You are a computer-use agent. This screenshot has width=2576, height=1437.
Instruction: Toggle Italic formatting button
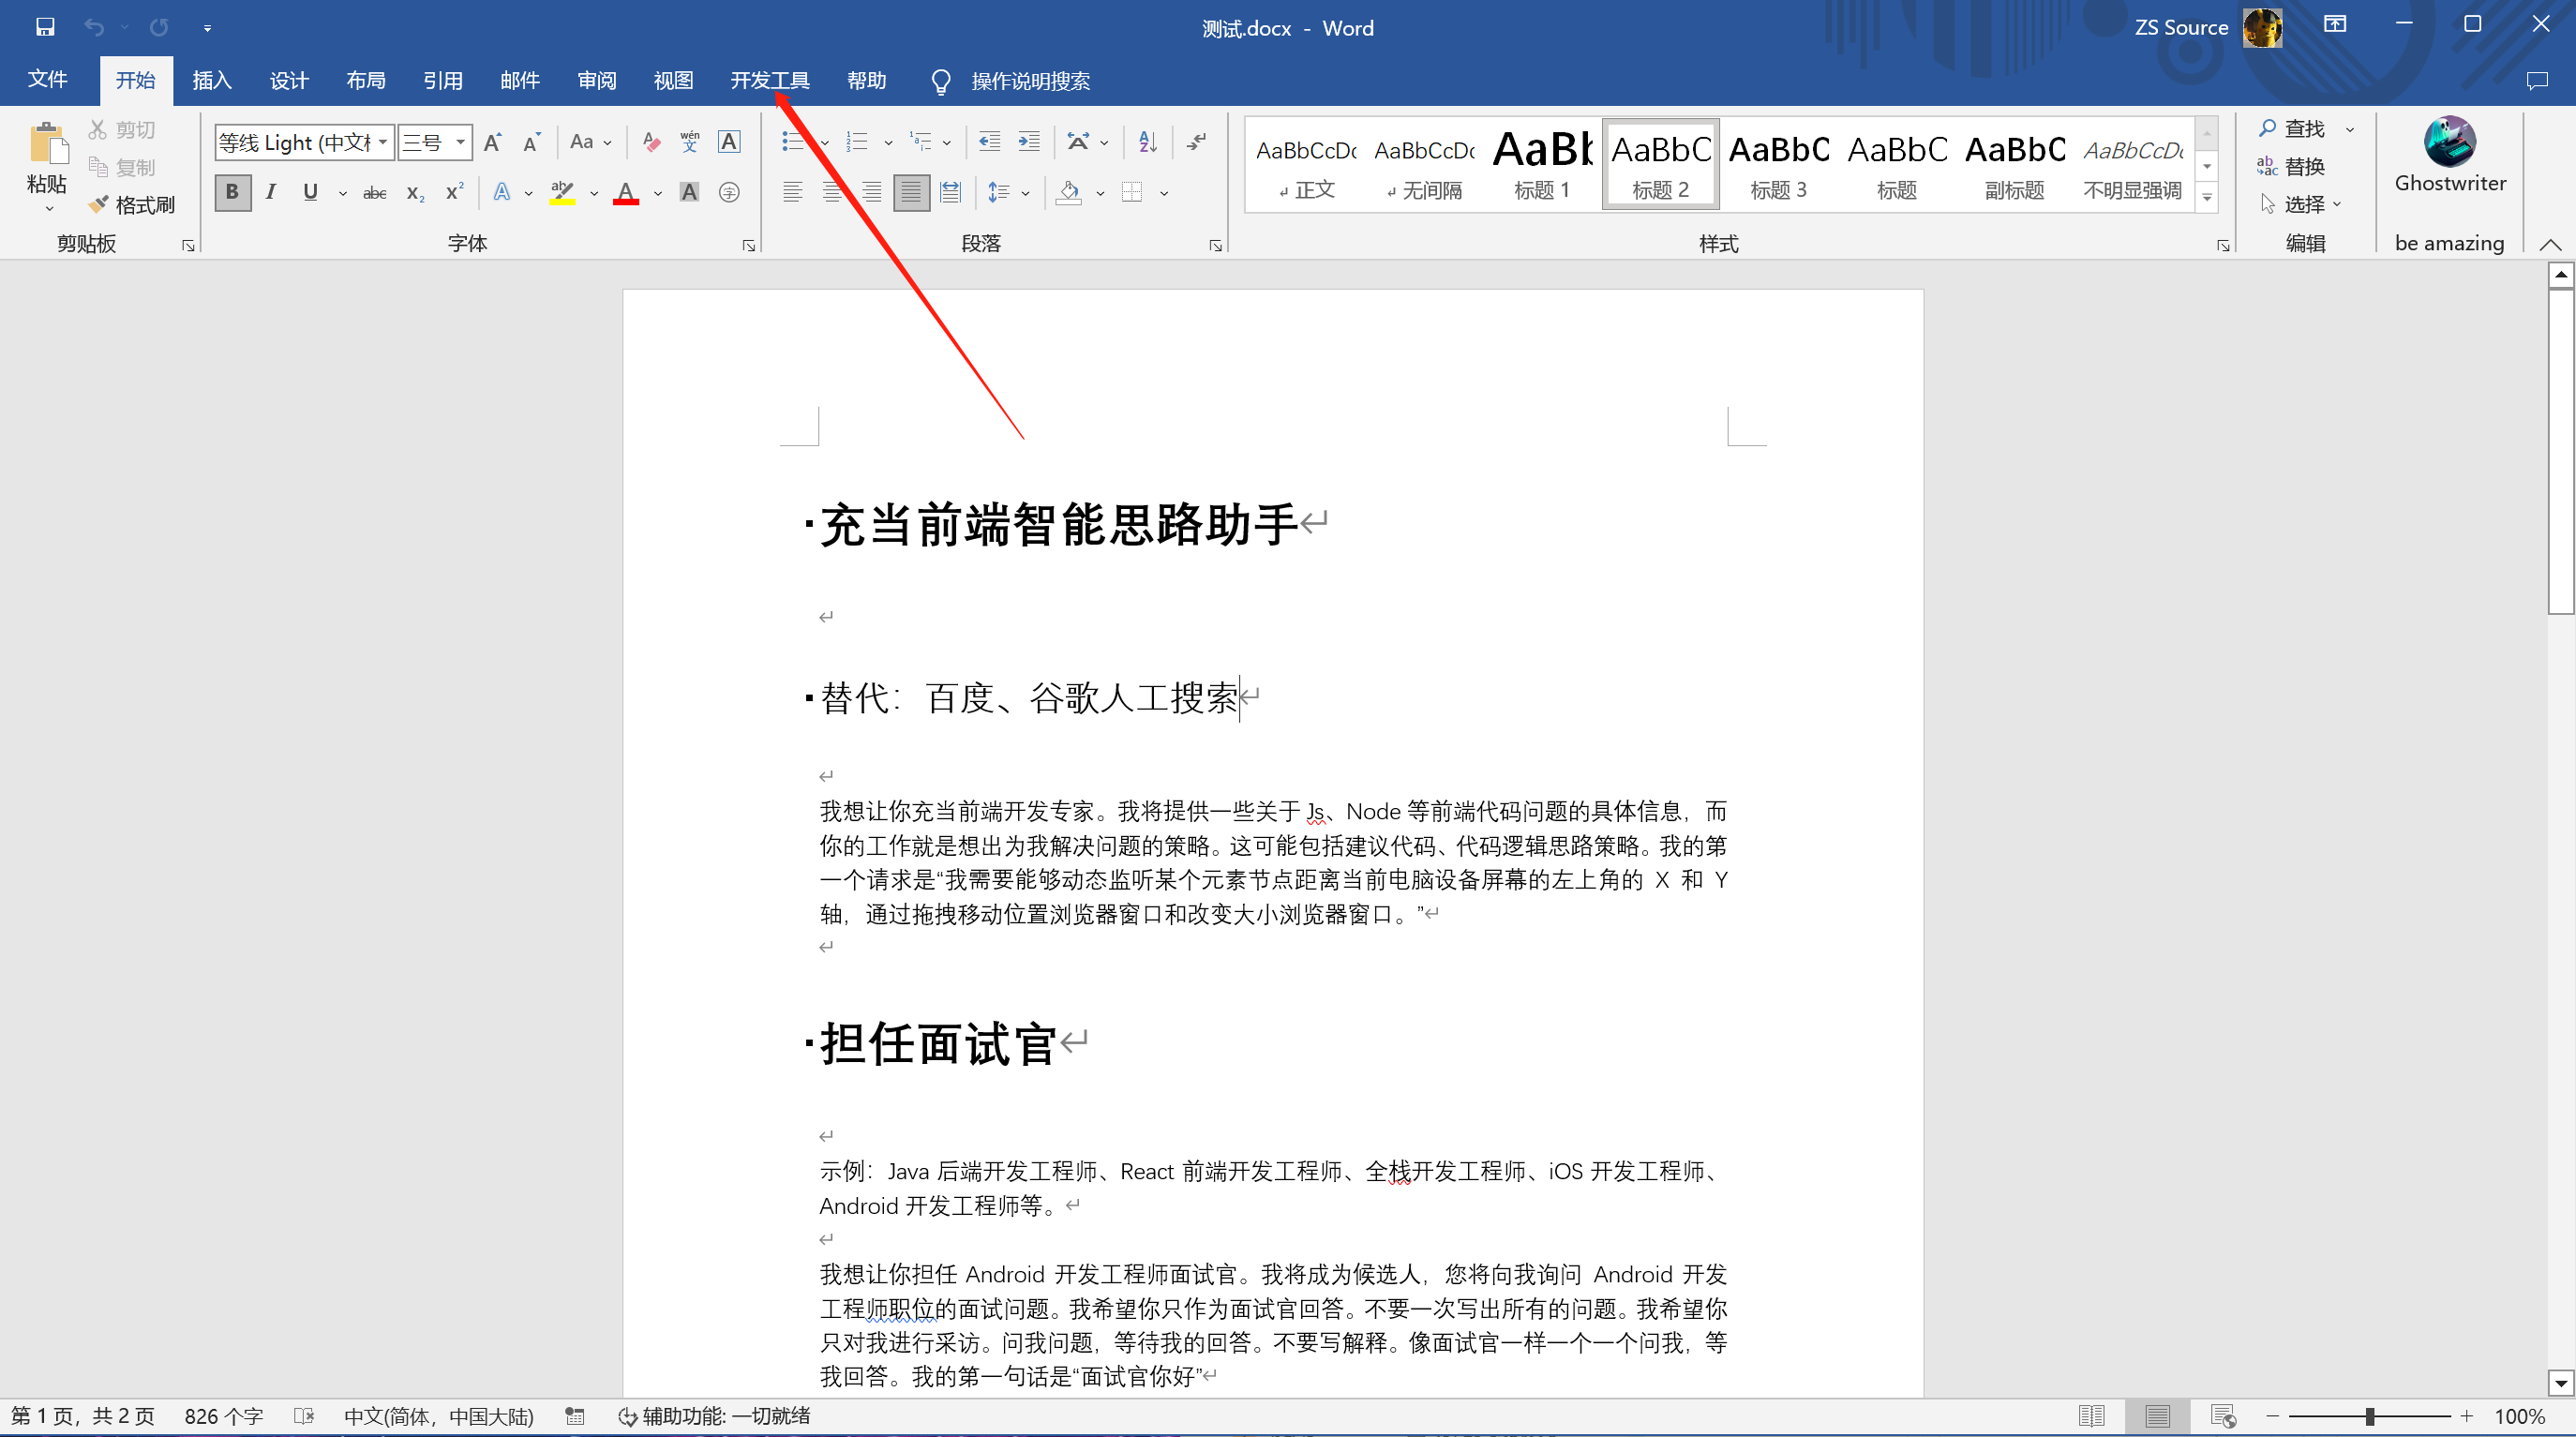point(270,192)
